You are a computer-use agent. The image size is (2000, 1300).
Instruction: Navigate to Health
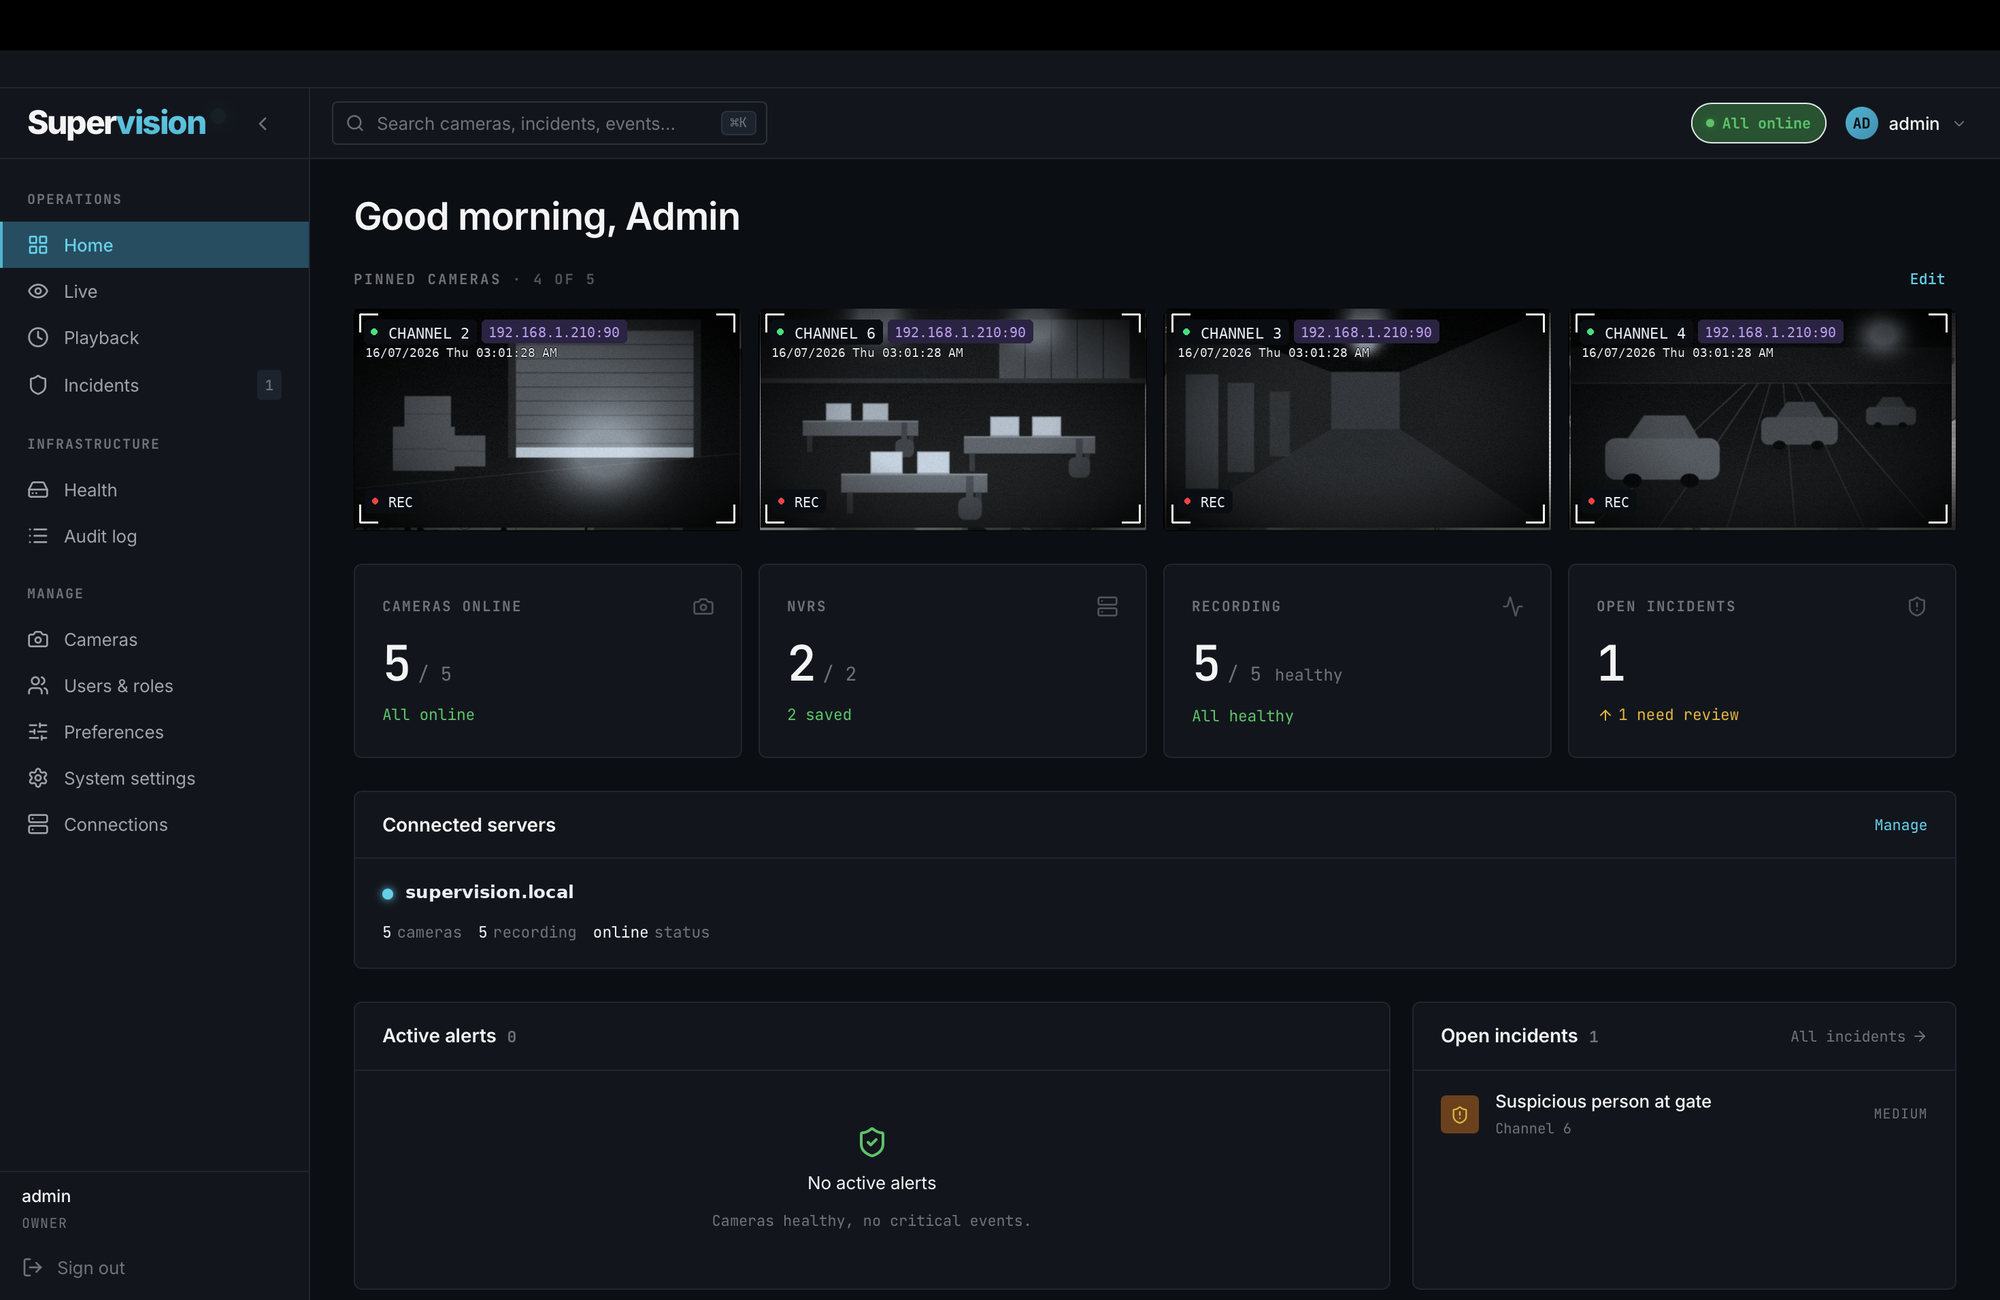pyautogui.click(x=155, y=490)
